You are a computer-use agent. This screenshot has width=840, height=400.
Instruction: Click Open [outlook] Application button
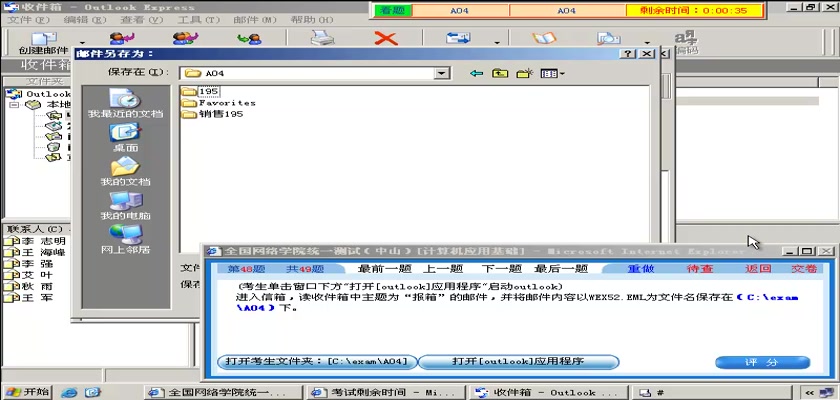[518, 361]
